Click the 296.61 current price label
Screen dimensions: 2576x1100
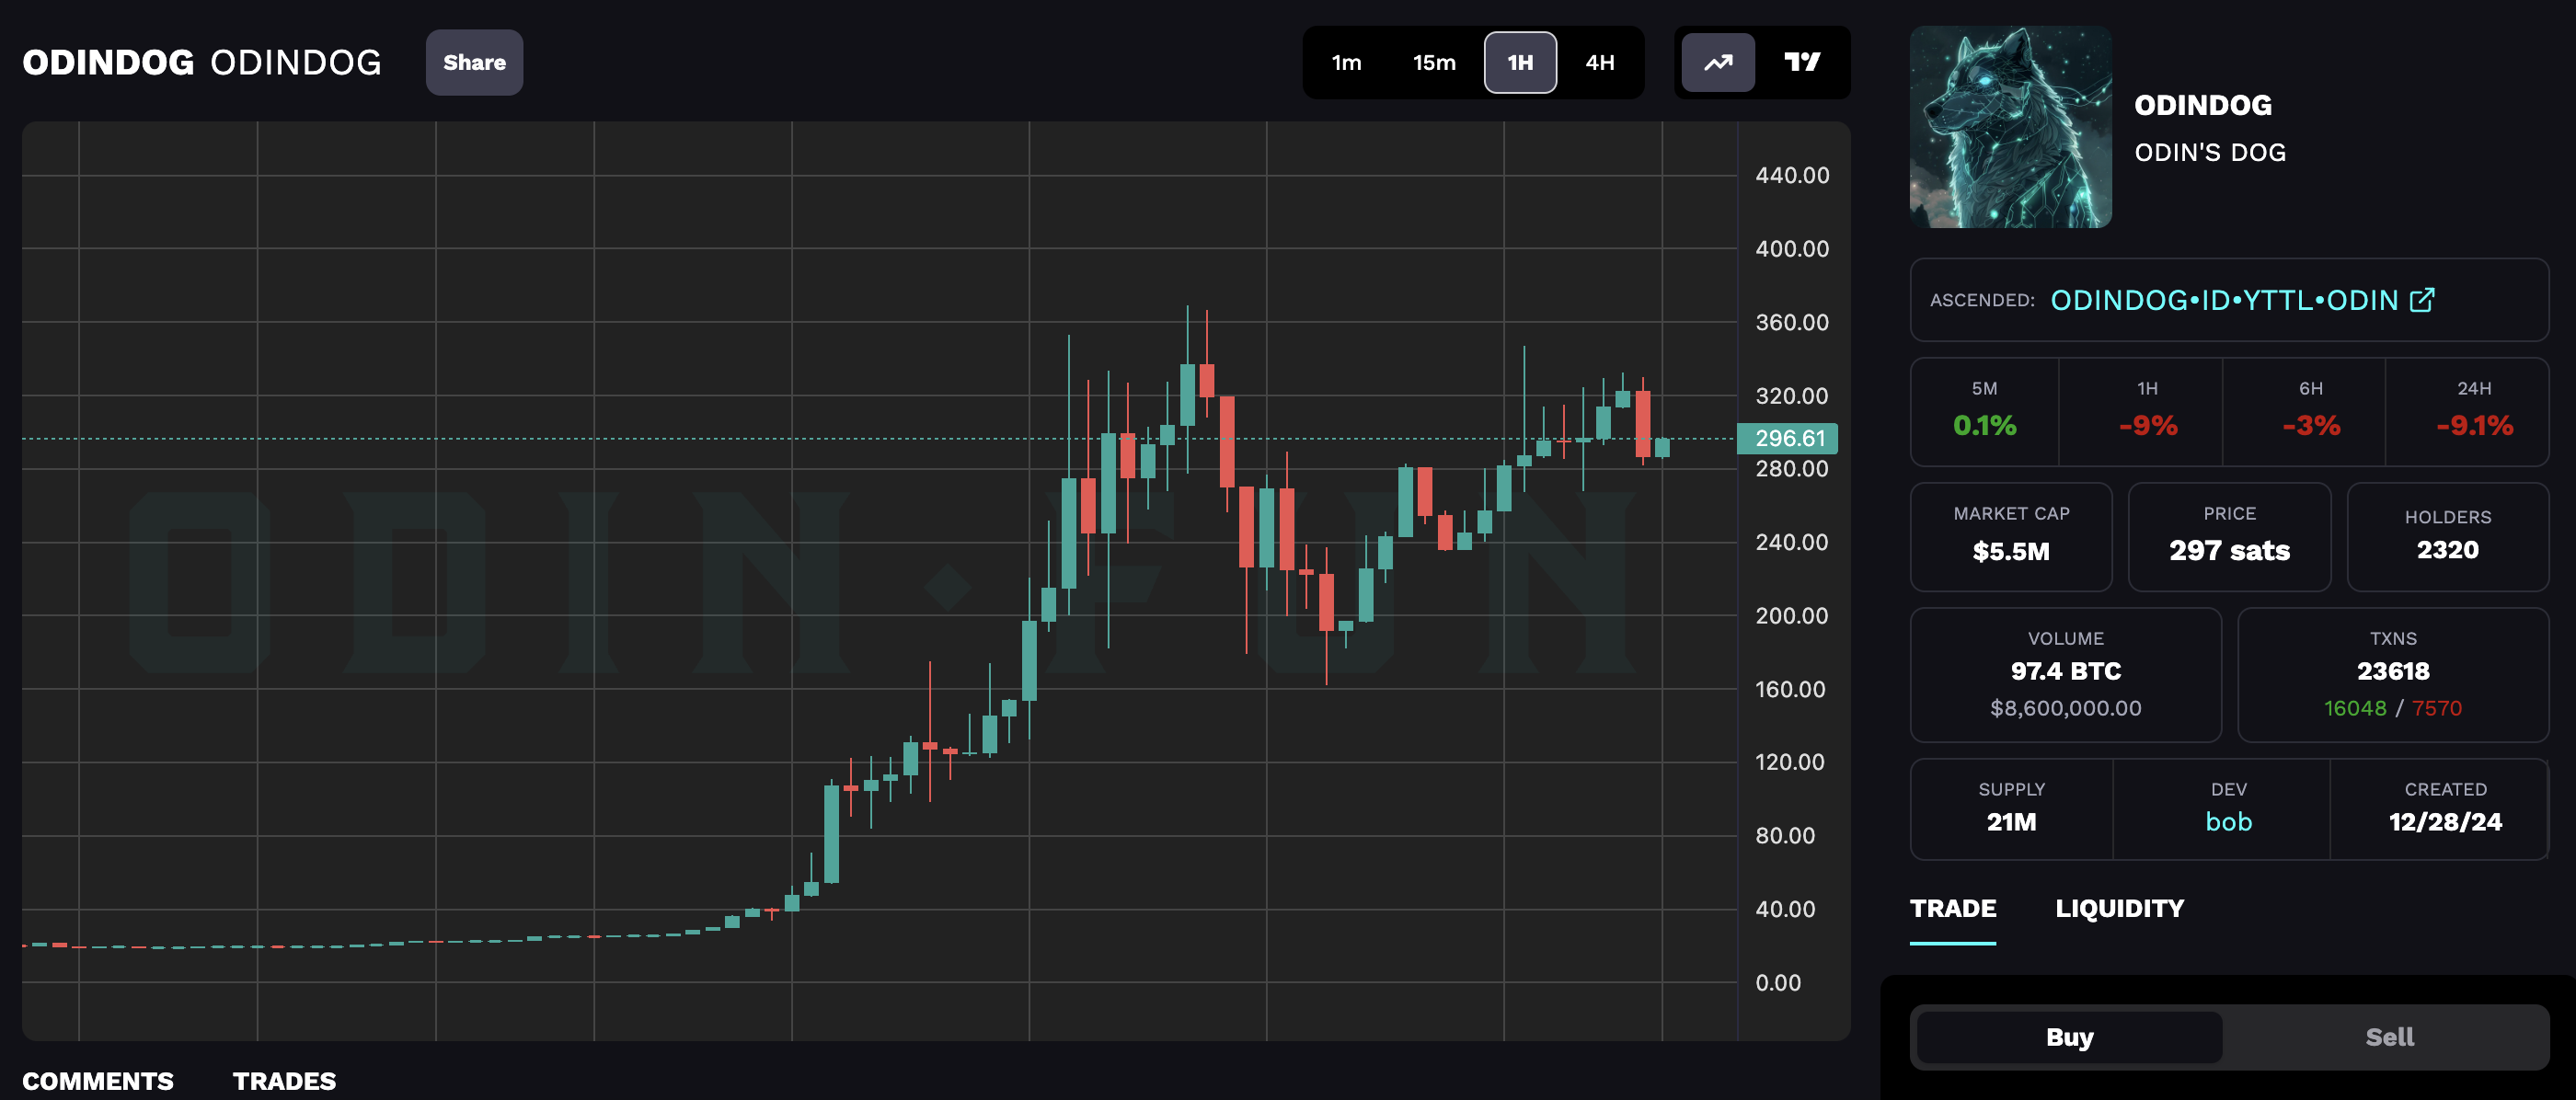(x=1789, y=438)
